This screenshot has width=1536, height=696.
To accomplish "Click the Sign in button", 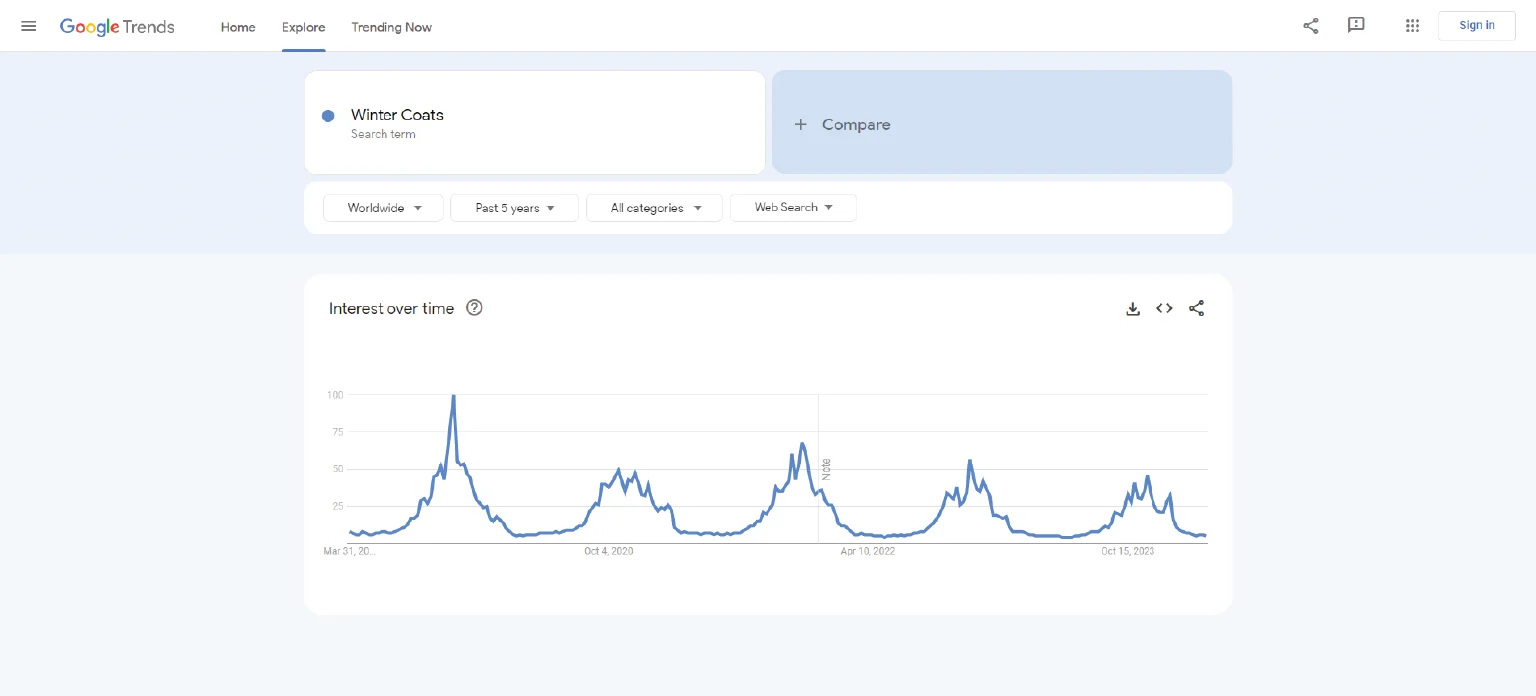I will (1476, 26).
